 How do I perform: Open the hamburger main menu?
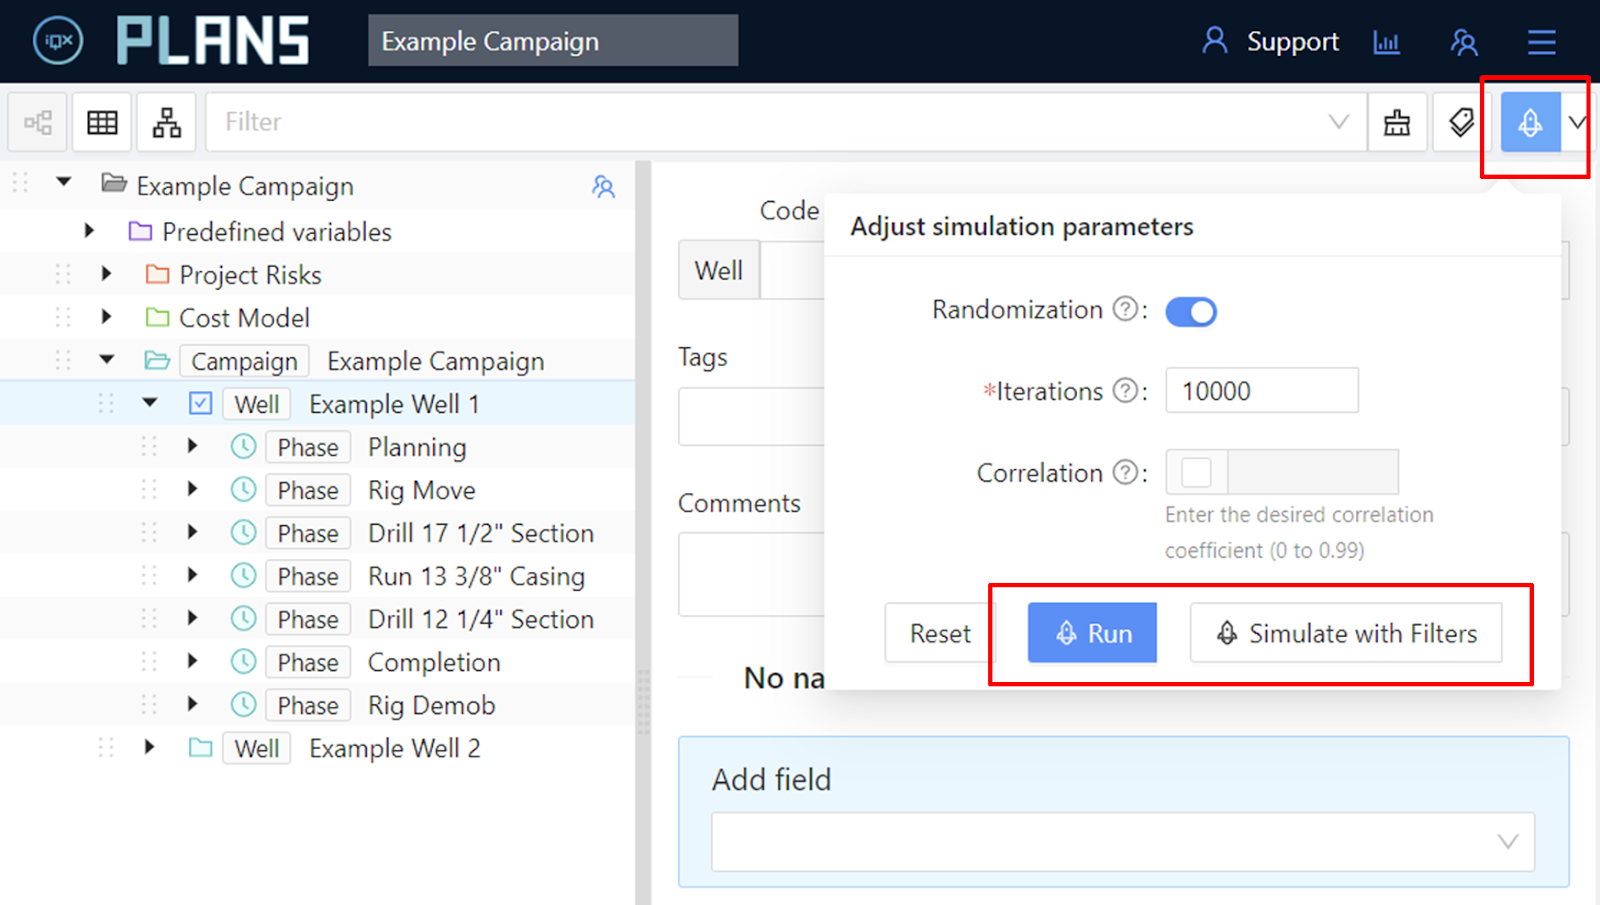tap(1541, 42)
